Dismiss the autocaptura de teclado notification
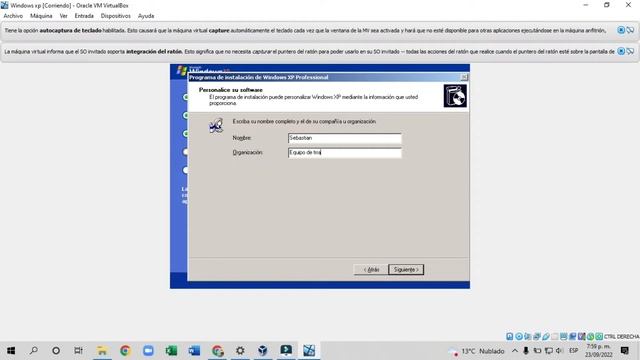Screen dimensions: 640x360 point(621,30)
